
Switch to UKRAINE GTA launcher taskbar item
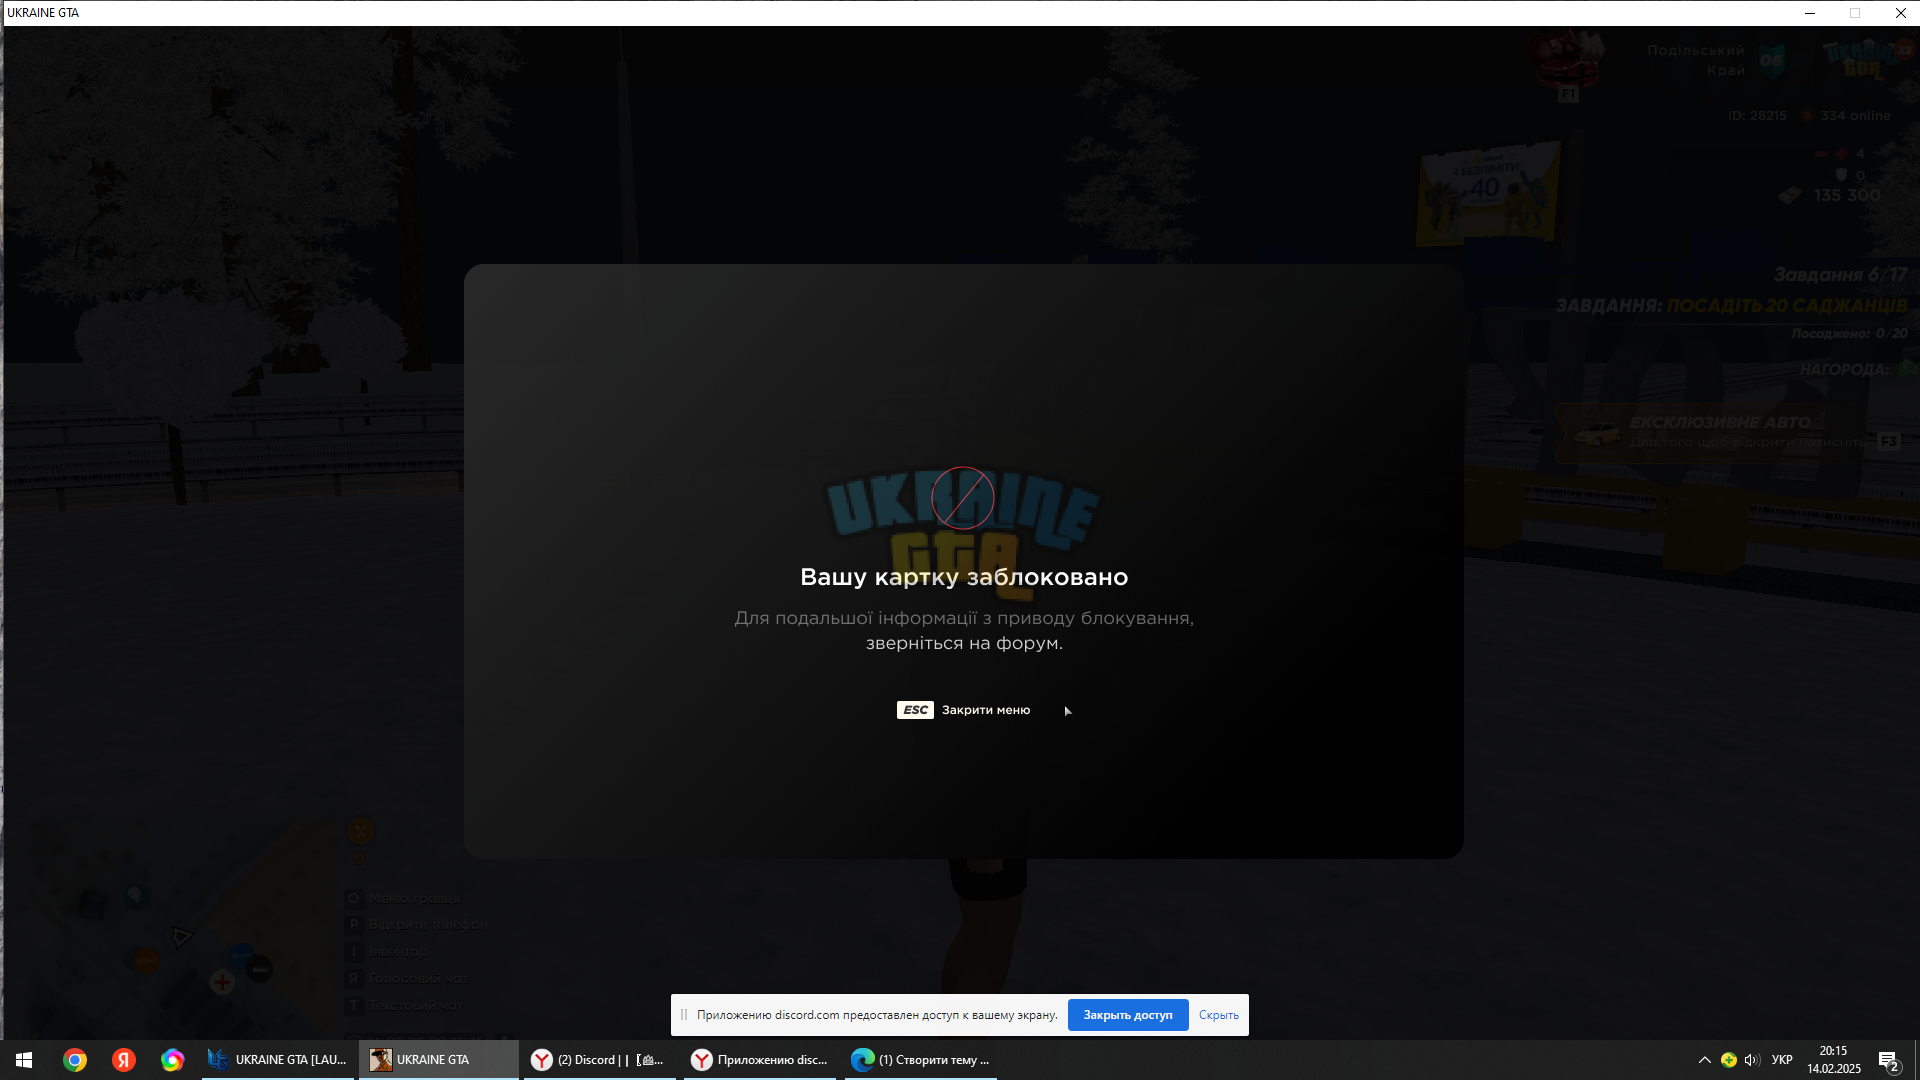click(x=278, y=1060)
